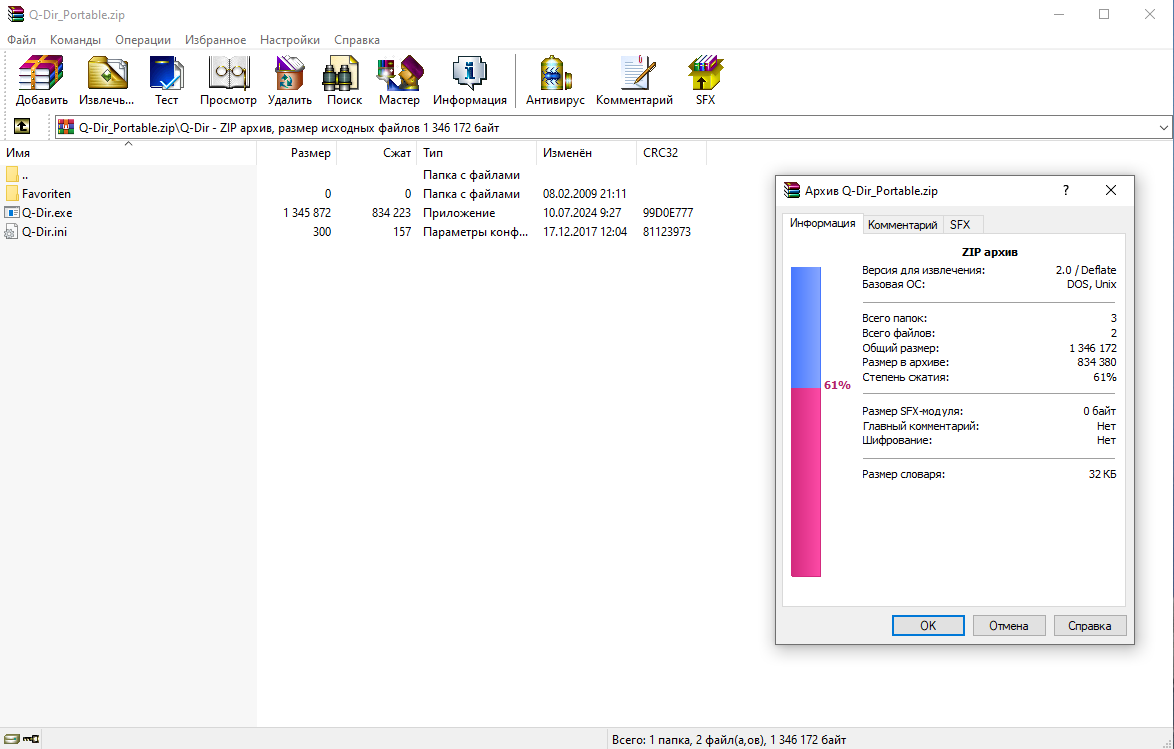
Task: Open the Просмотр (View) tool
Action: 228,73
